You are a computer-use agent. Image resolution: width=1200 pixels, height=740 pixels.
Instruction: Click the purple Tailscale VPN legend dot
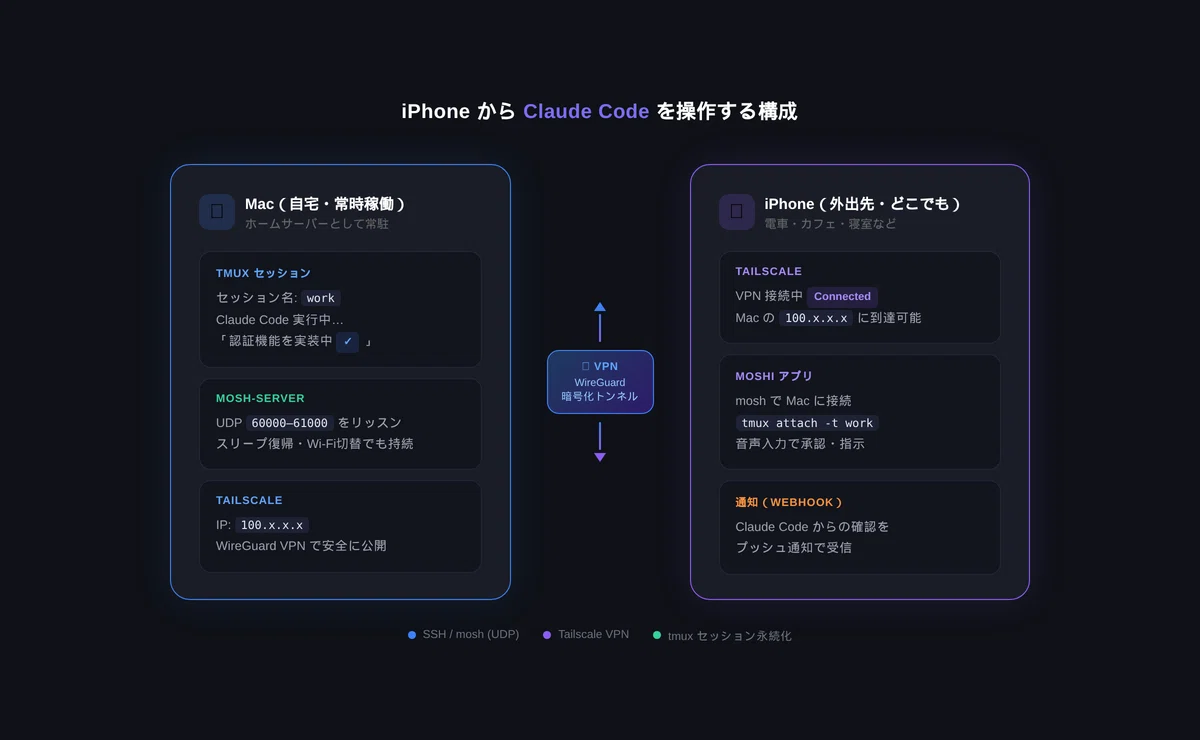pyautogui.click(x=547, y=635)
